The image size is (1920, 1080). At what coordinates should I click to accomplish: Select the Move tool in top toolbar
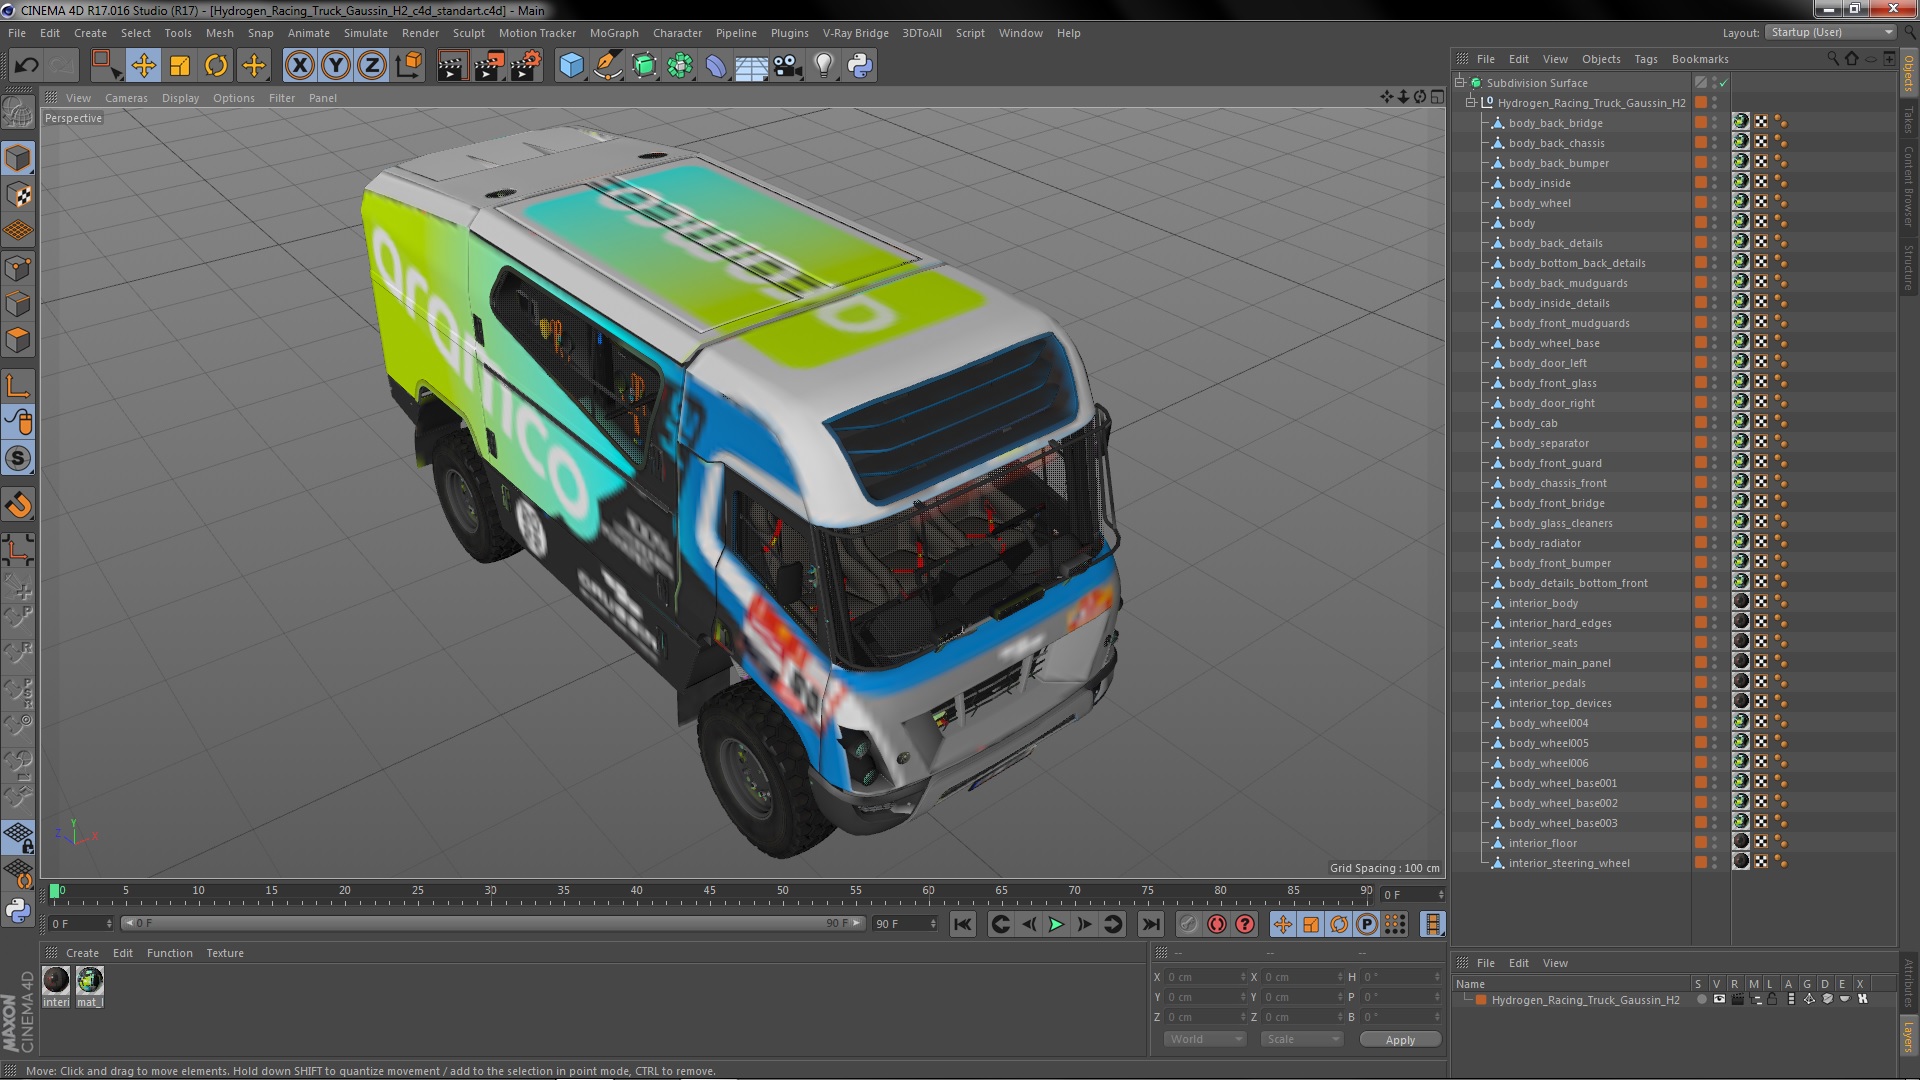(143, 66)
